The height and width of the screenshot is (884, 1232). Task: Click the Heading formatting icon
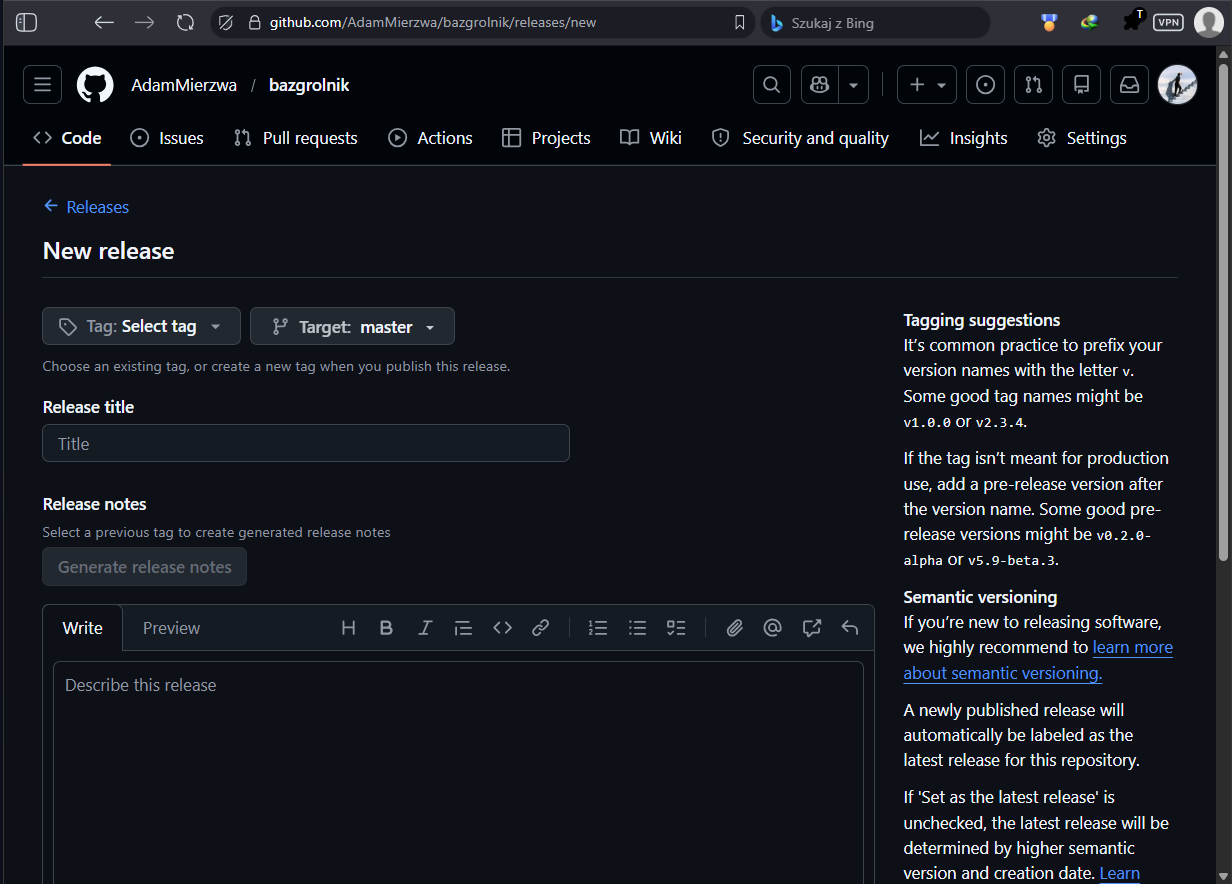tap(348, 628)
